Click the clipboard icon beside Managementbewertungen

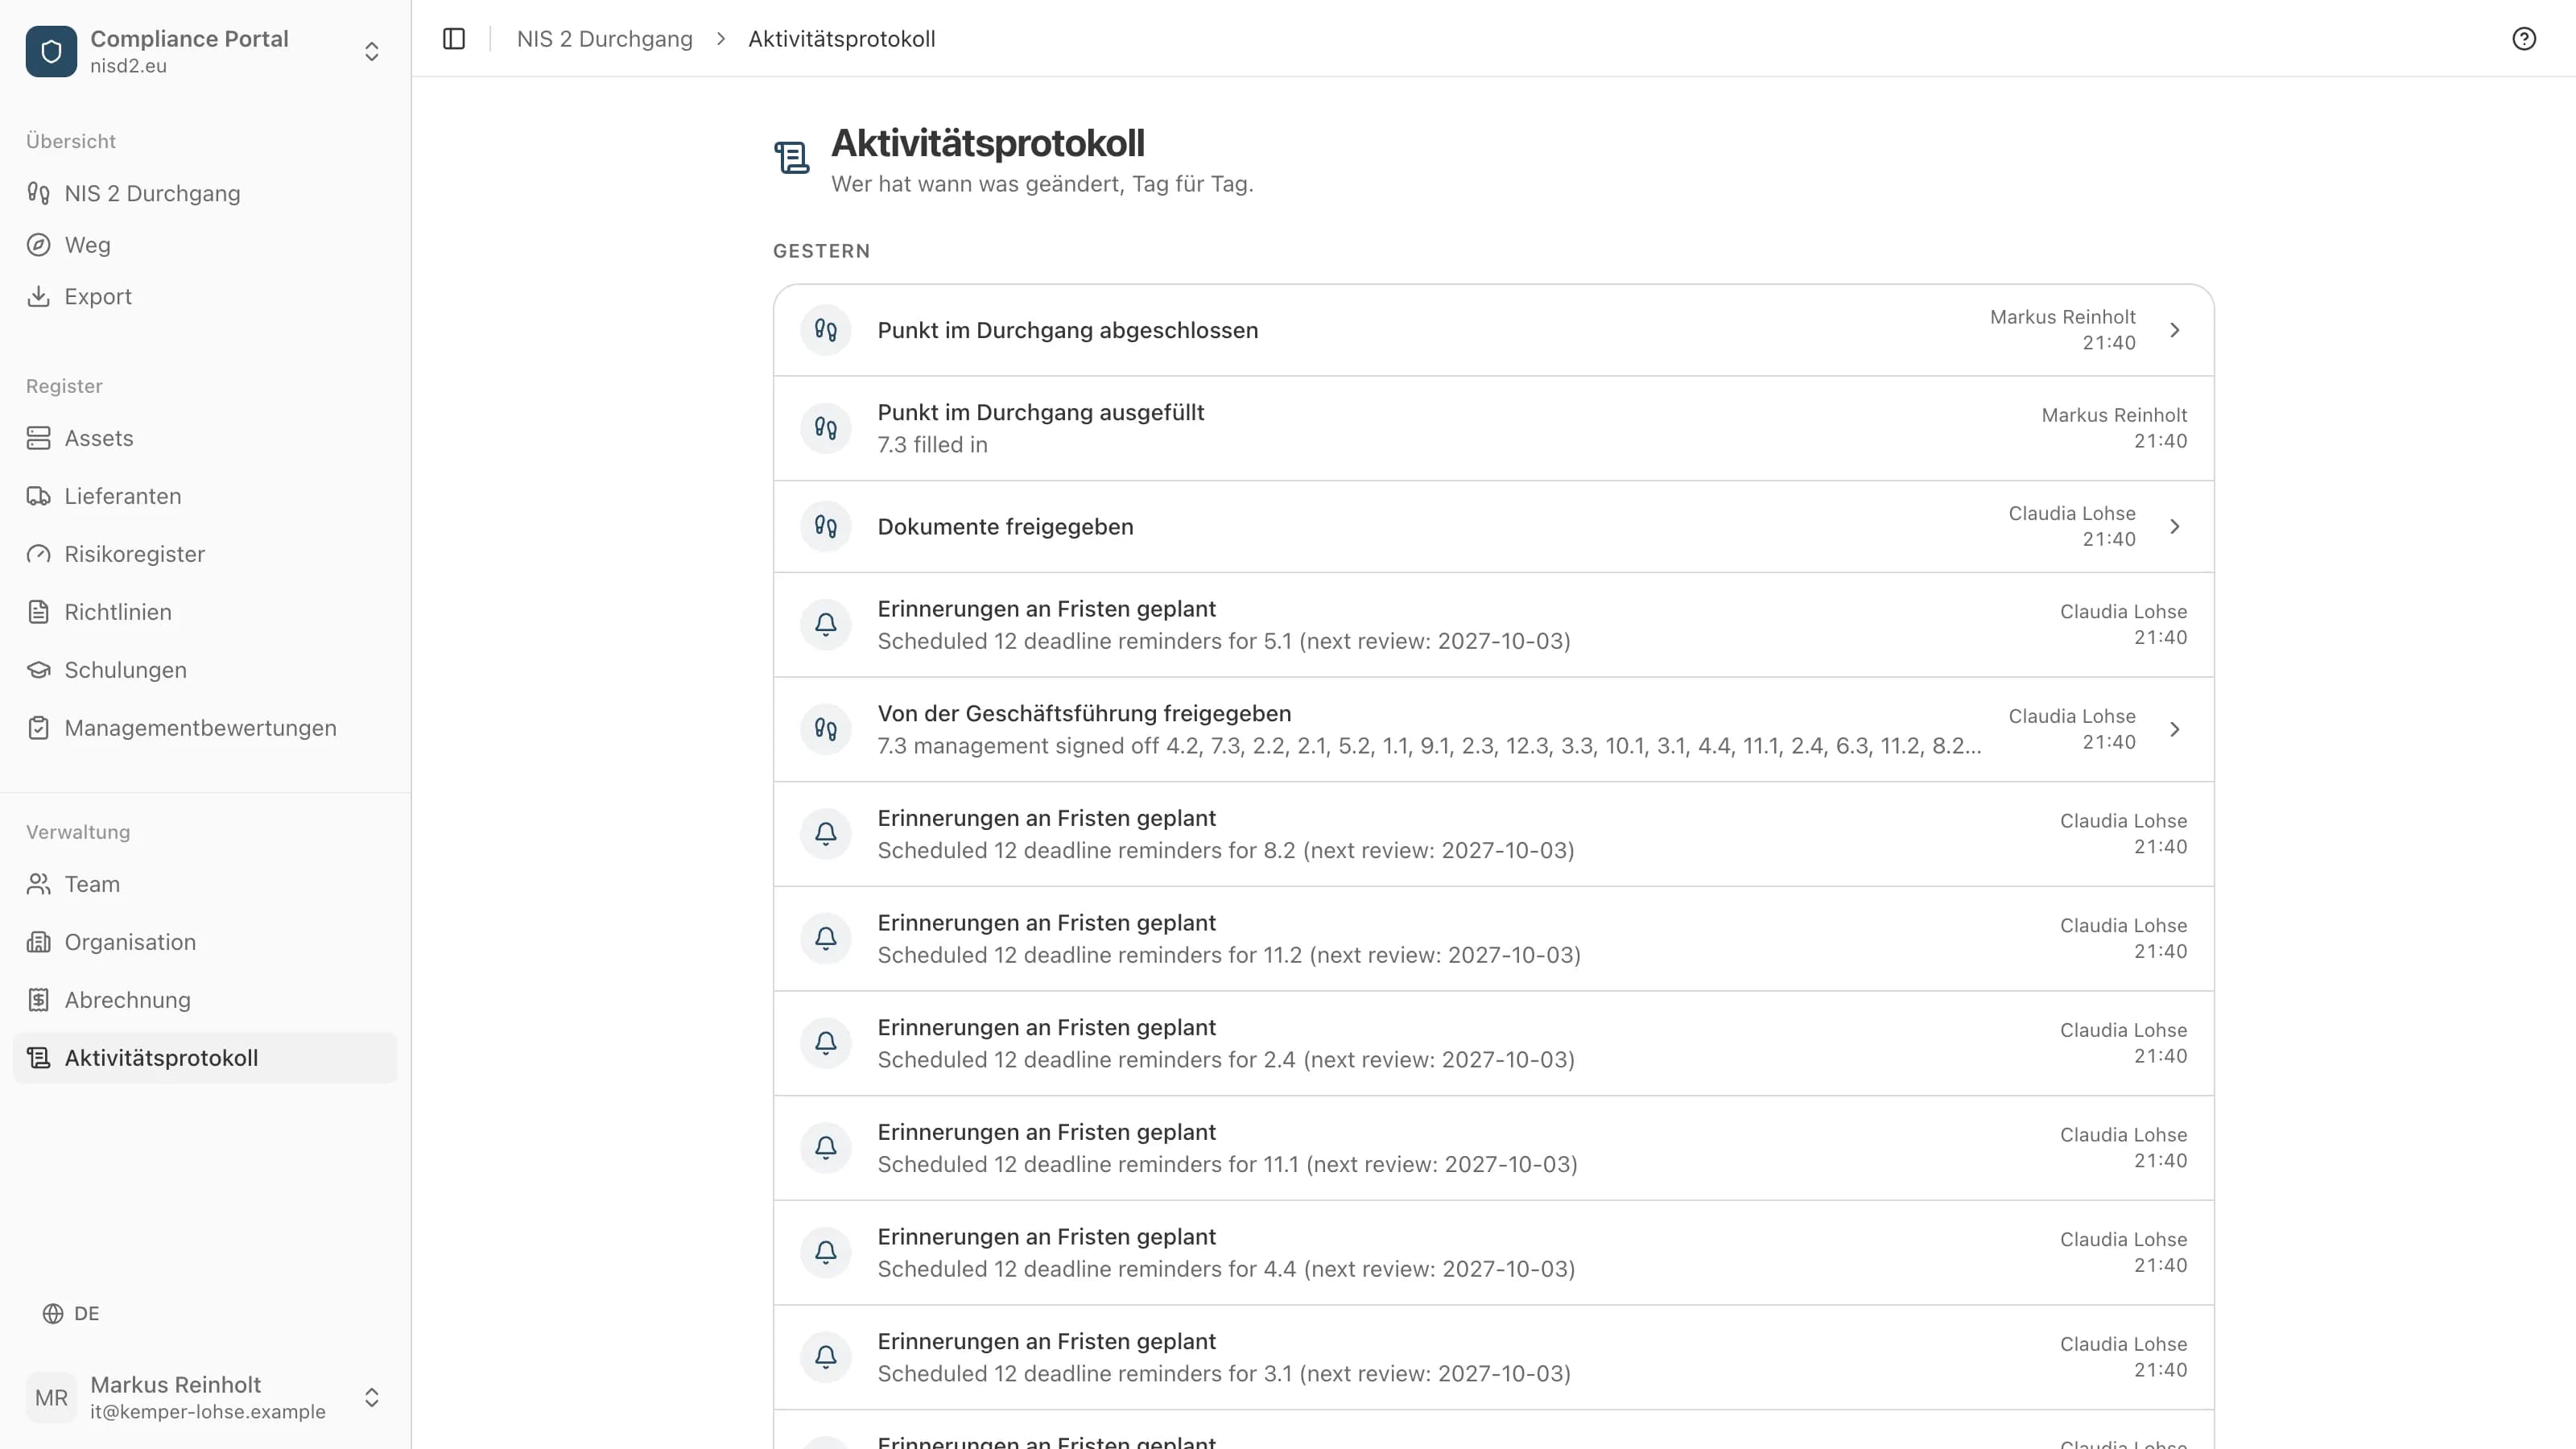38,728
